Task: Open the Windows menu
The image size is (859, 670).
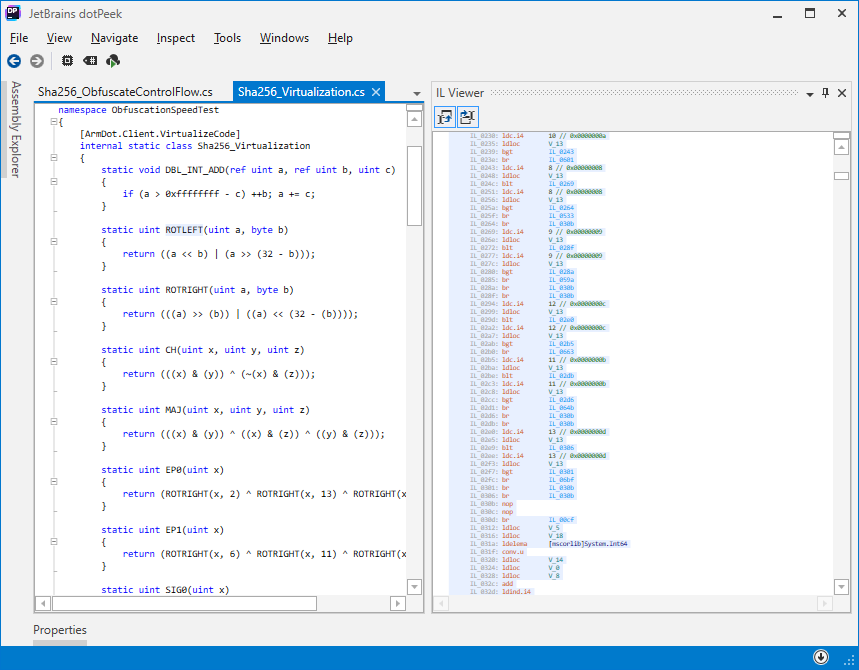Action: pos(284,38)
